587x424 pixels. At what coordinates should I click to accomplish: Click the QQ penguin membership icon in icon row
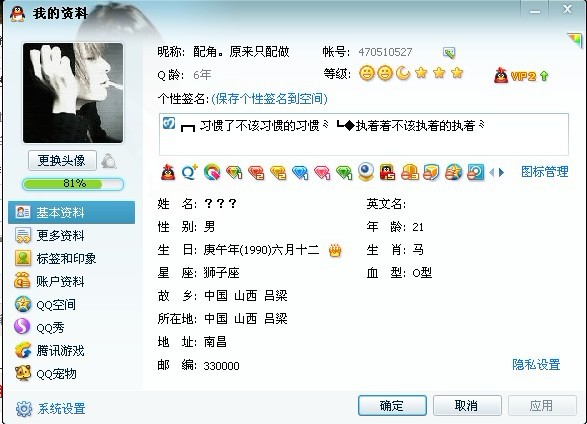click(168, 173)
